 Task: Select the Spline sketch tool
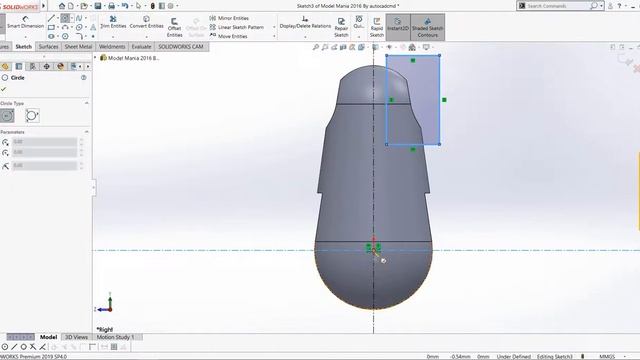(x=79, y=18)
